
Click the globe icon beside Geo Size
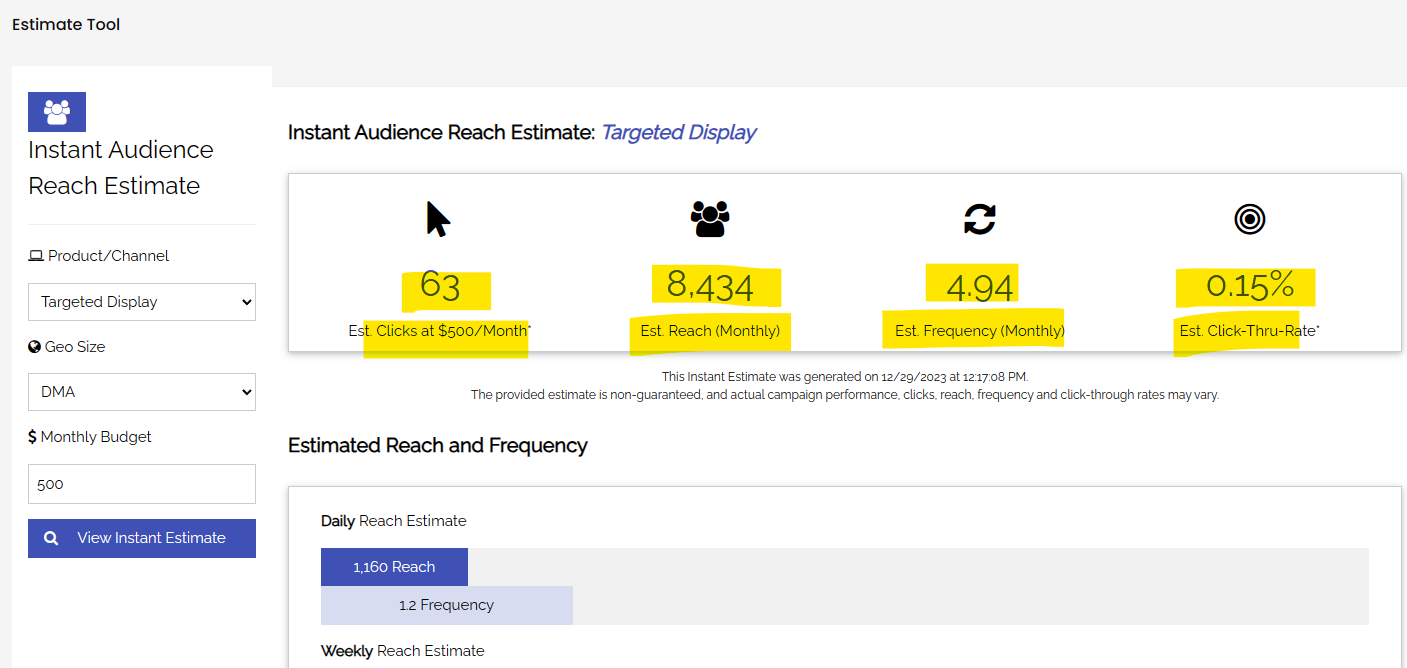point(35,347)
